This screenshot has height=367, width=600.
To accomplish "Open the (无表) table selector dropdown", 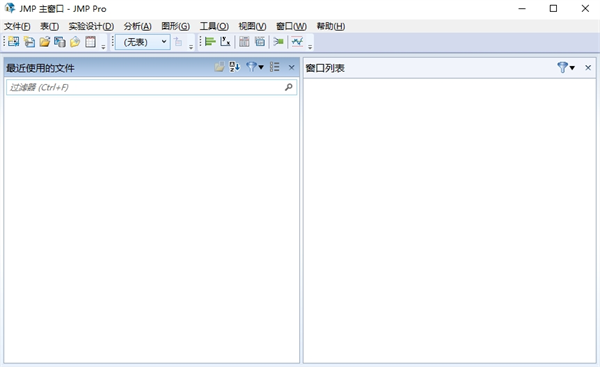I will click(143, 42).
